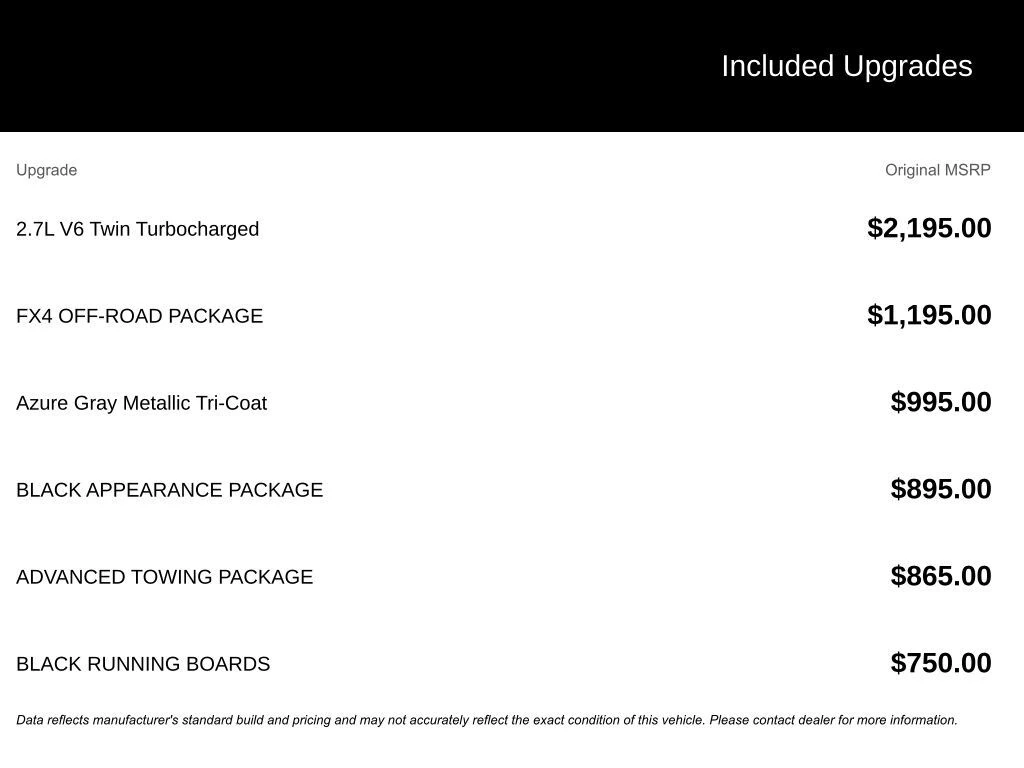Click the $2,195.00 price
Screen dimensions: 1024x768
point(929,228)
